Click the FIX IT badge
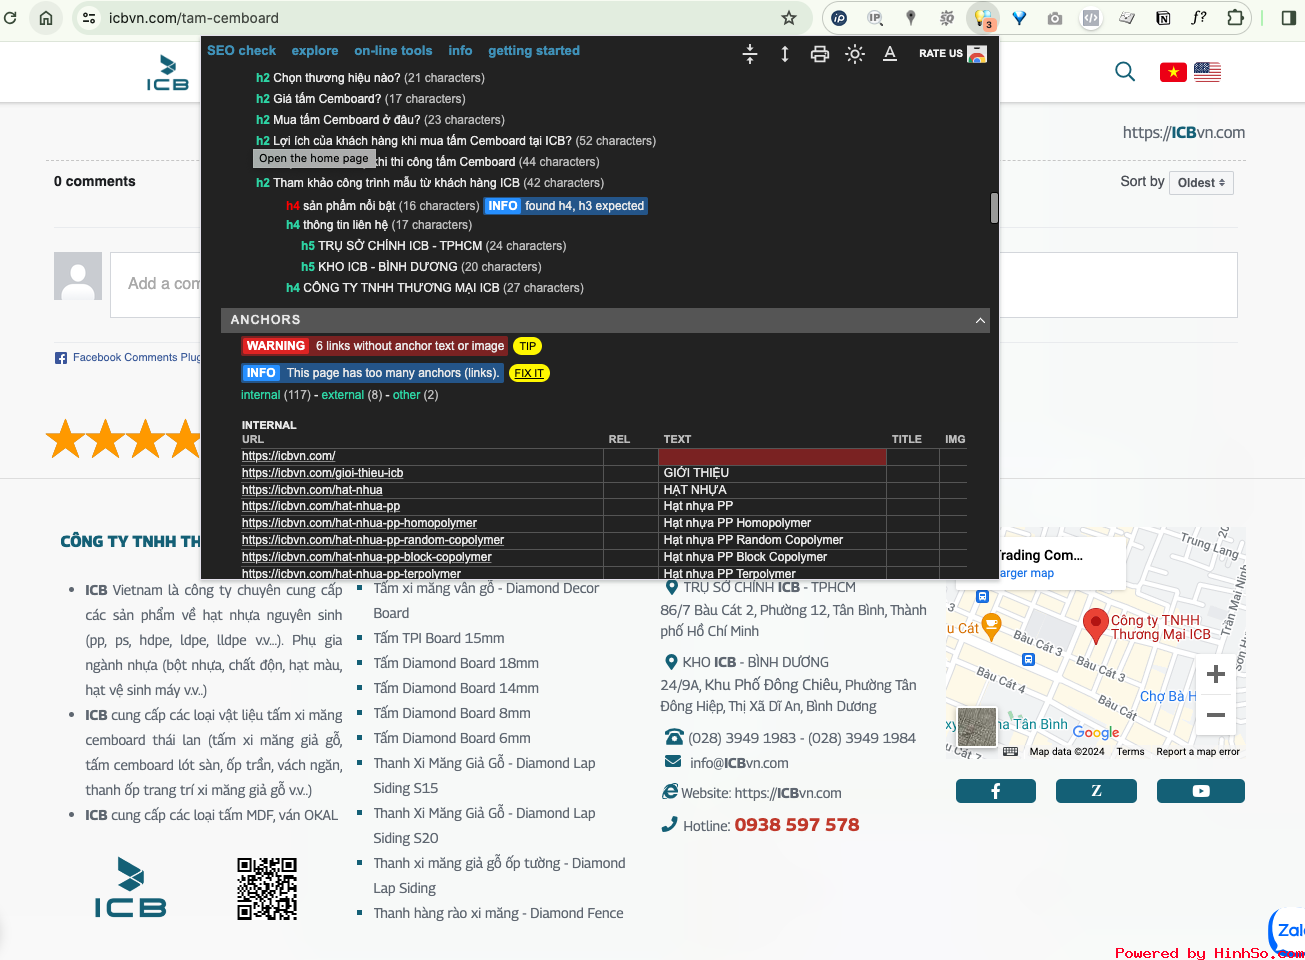1305x960 pixels. pyautogui.click(x=529, y=373)
